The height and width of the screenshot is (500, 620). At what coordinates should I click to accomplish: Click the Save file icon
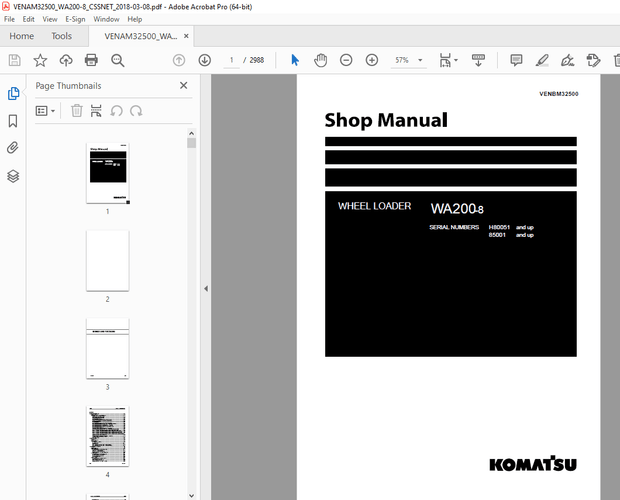point(15,60)
